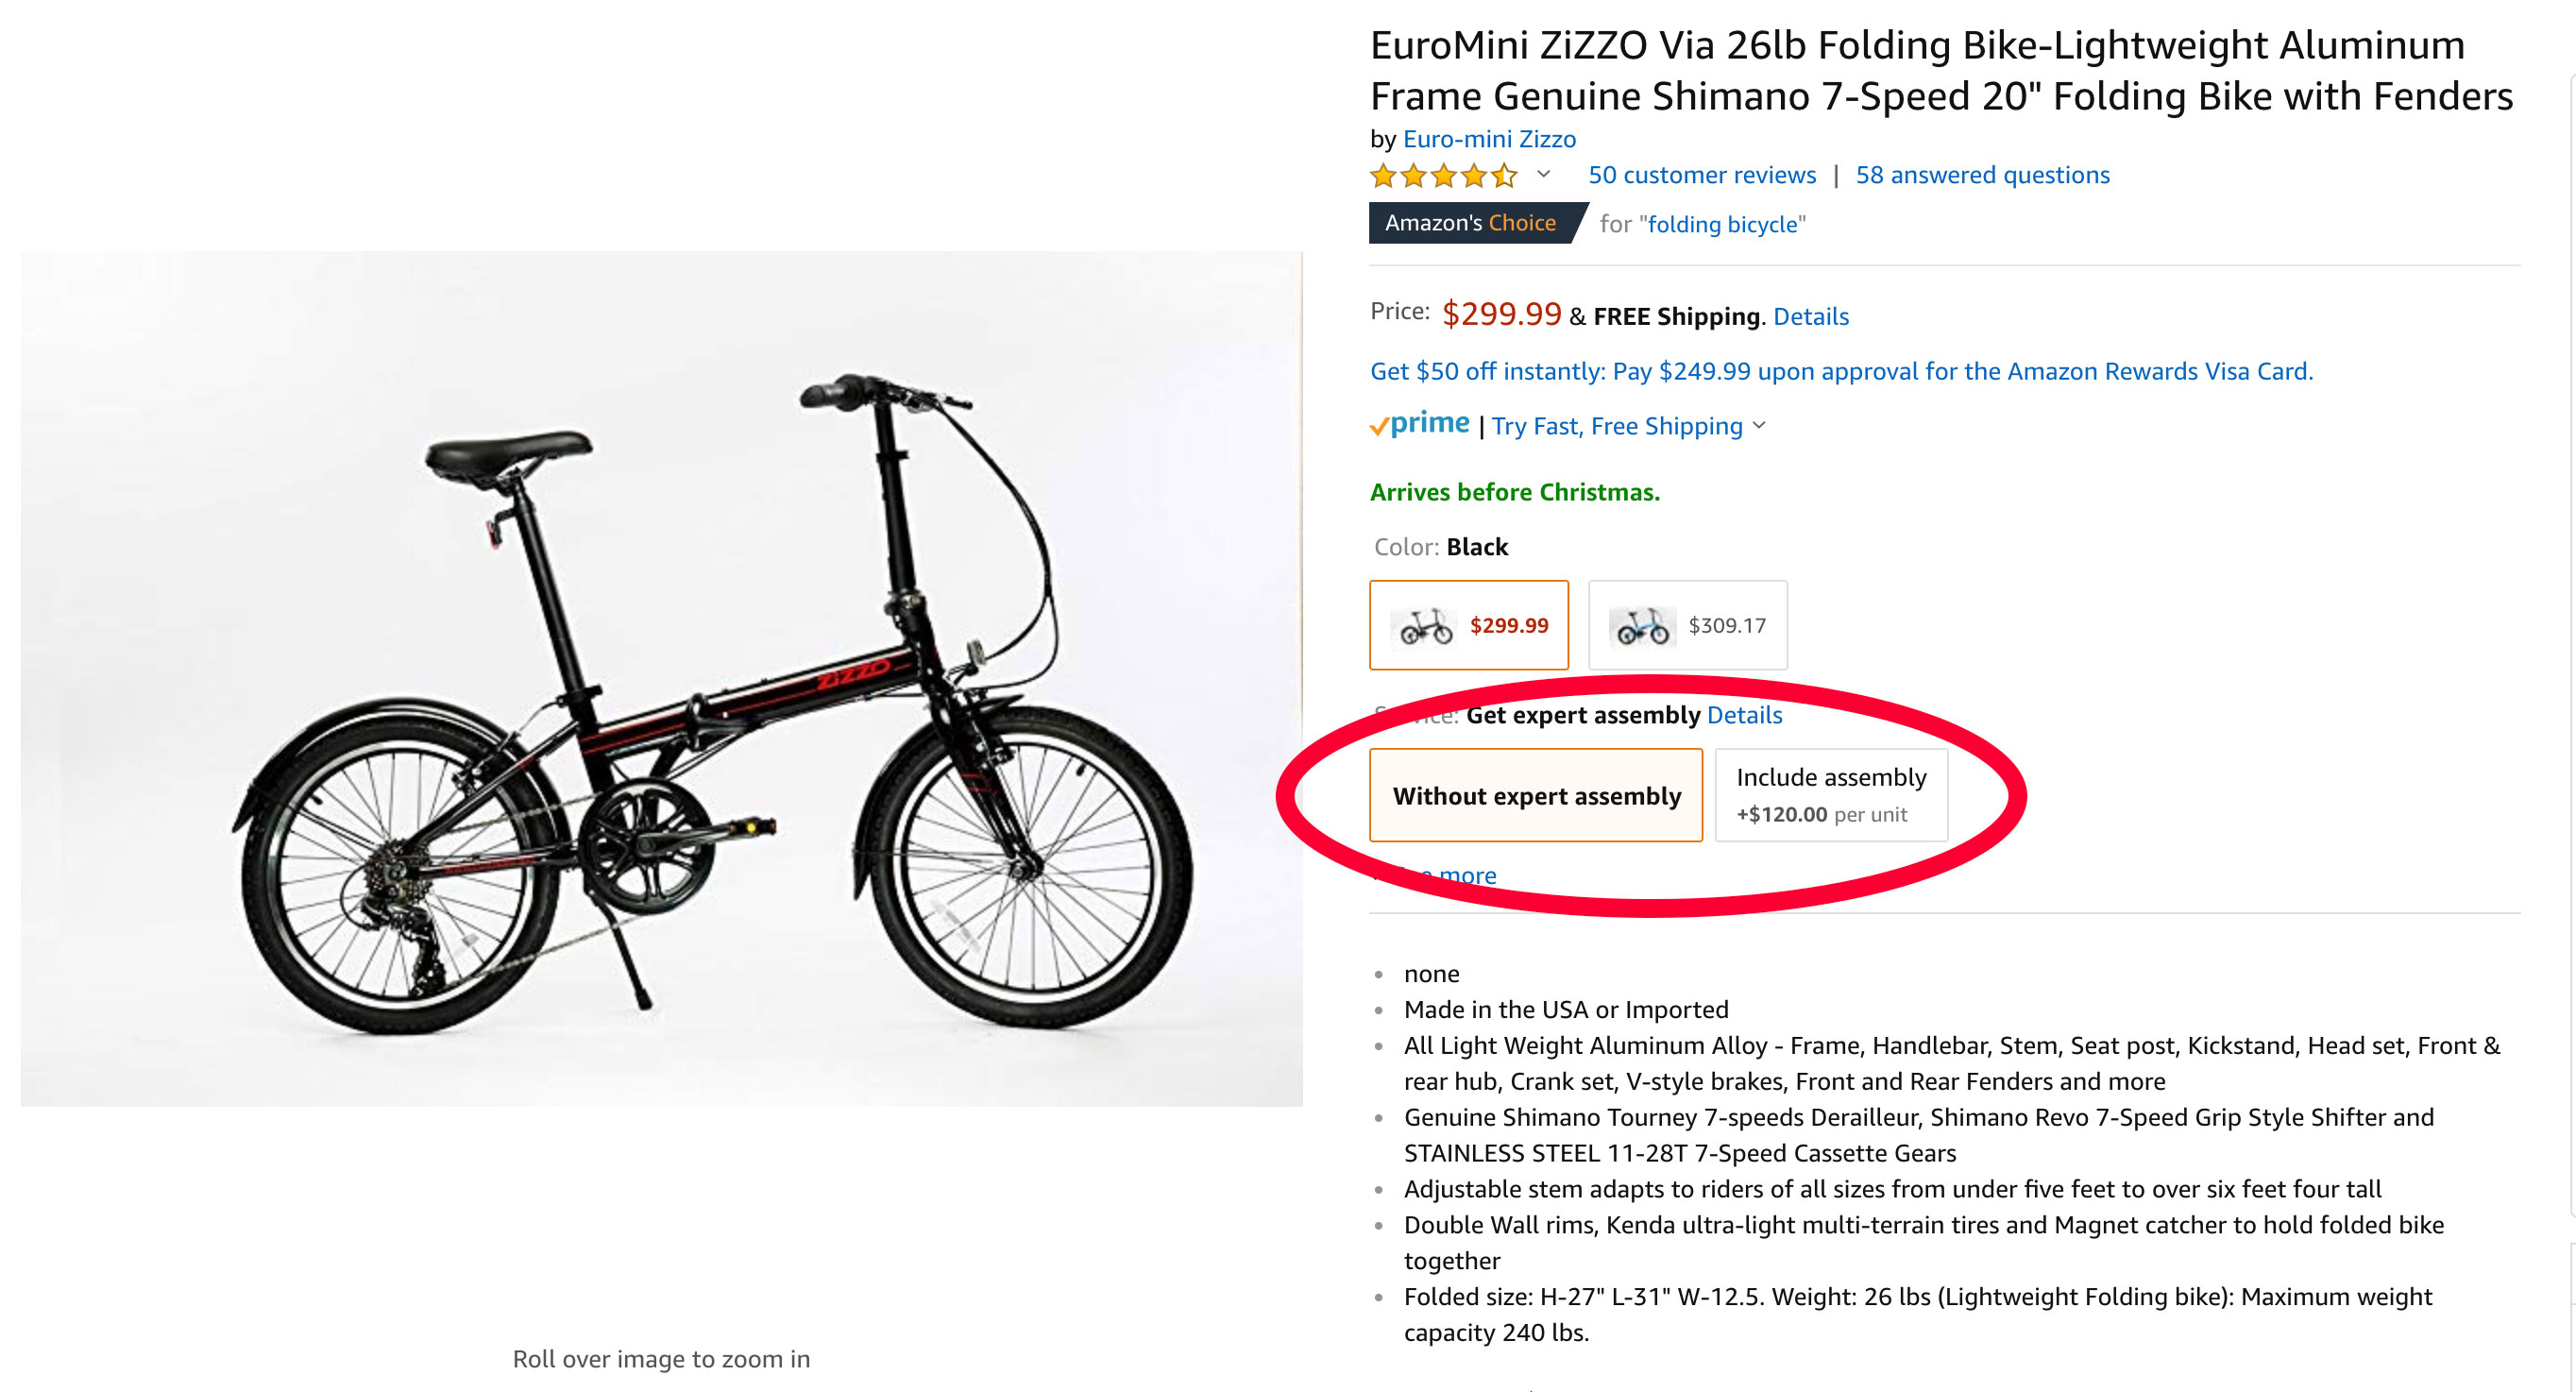Screen dimensions: 2576x1392
Task: Select the blue bike $309.17 option
Action: tap(1687, 625)
